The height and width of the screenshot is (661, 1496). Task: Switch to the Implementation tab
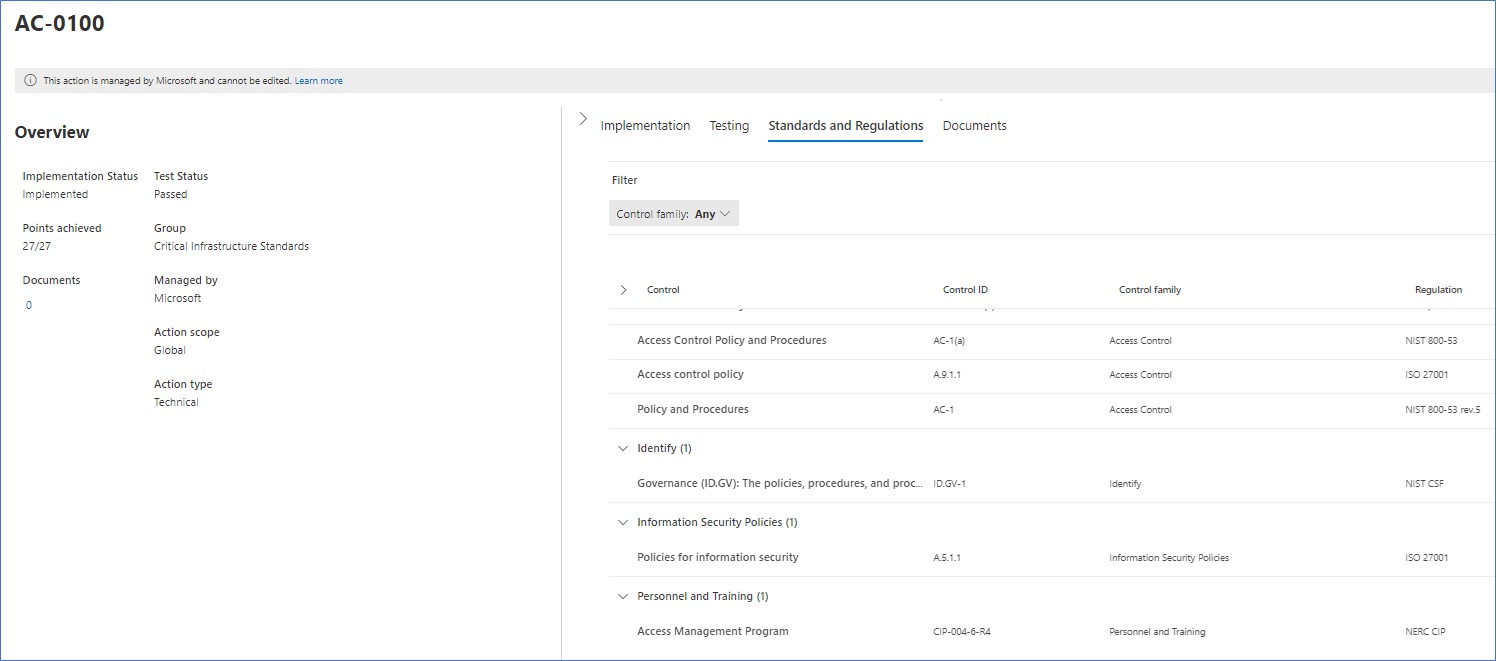pos(645,125)
